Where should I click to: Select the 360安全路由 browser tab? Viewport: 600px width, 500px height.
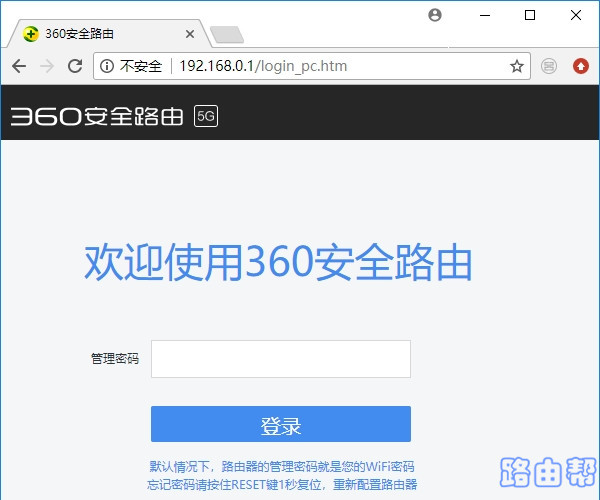(x=100, y=33)
